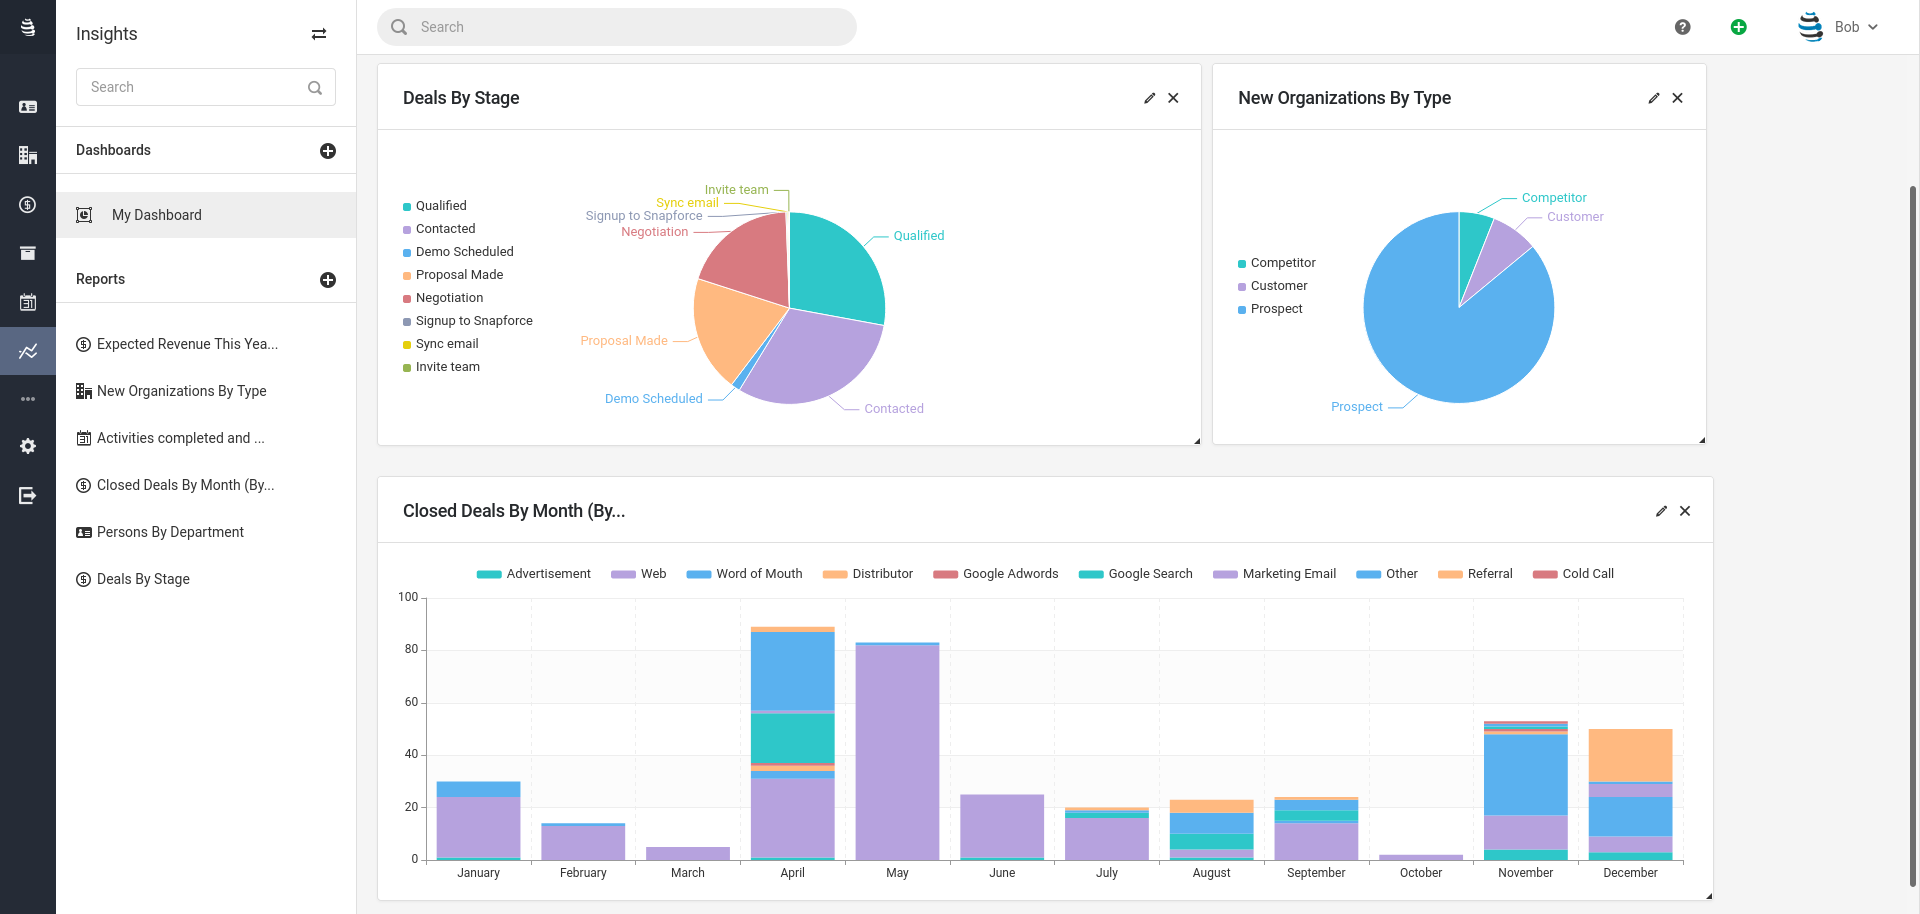
Task: Open the Bob account dropdown
Action: pyautogui.click(x=1846, y=27)
